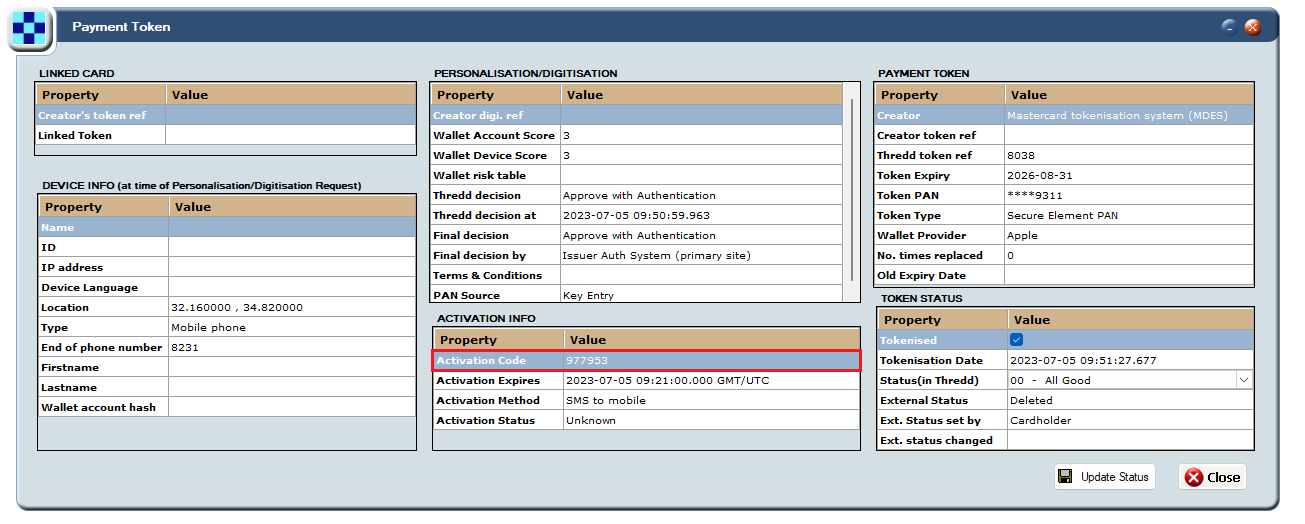Click the checkered app logo icon

tap(30, 29)
